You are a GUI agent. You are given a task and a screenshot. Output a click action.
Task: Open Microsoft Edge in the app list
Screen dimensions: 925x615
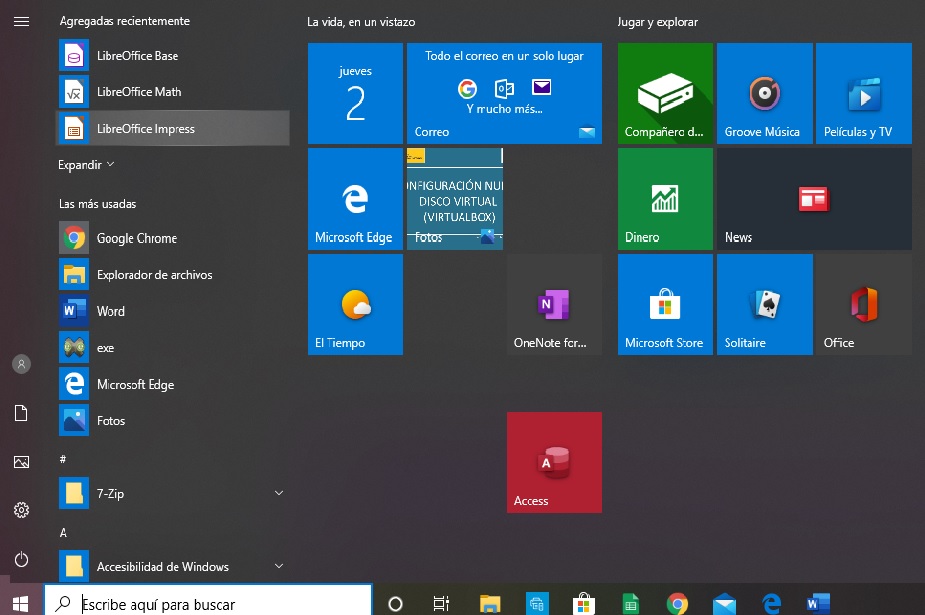pos(173,384)
